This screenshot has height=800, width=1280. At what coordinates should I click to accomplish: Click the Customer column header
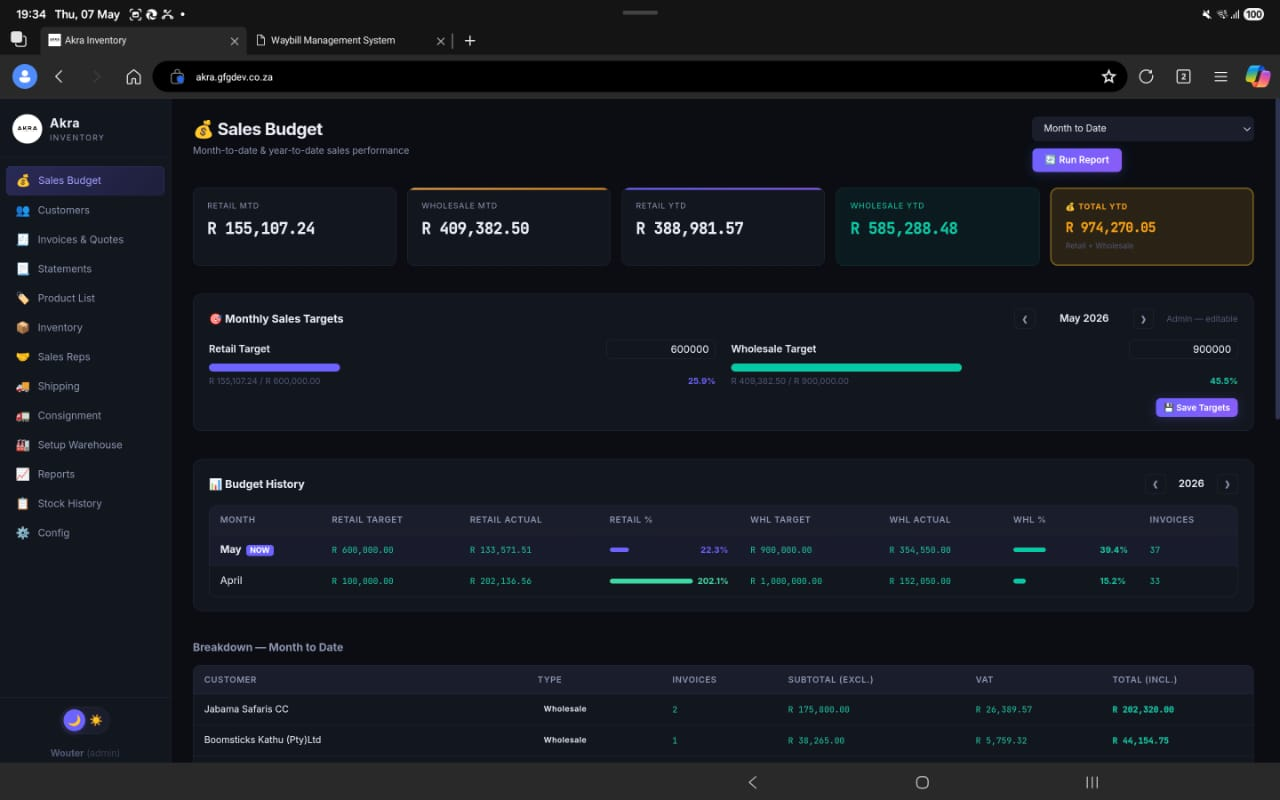point(230,680)
